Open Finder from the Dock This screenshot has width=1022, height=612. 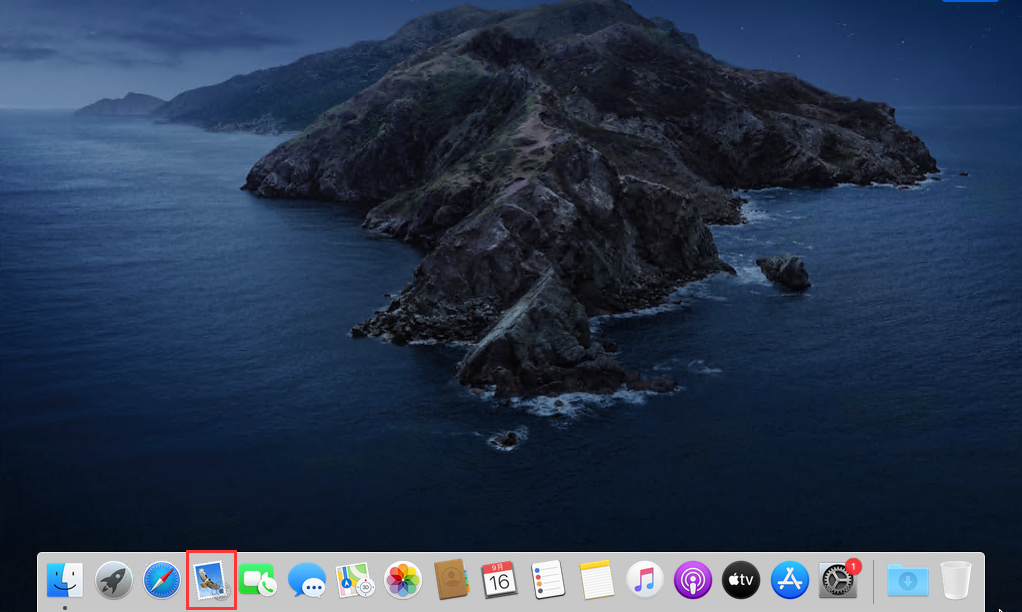(x=65, y=579)
